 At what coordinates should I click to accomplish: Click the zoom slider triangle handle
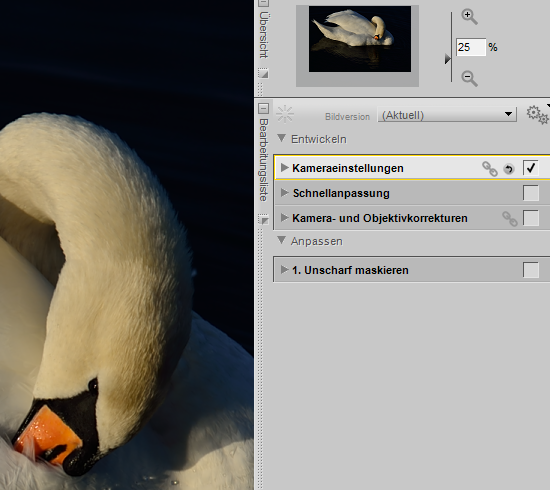pos(447,59)
